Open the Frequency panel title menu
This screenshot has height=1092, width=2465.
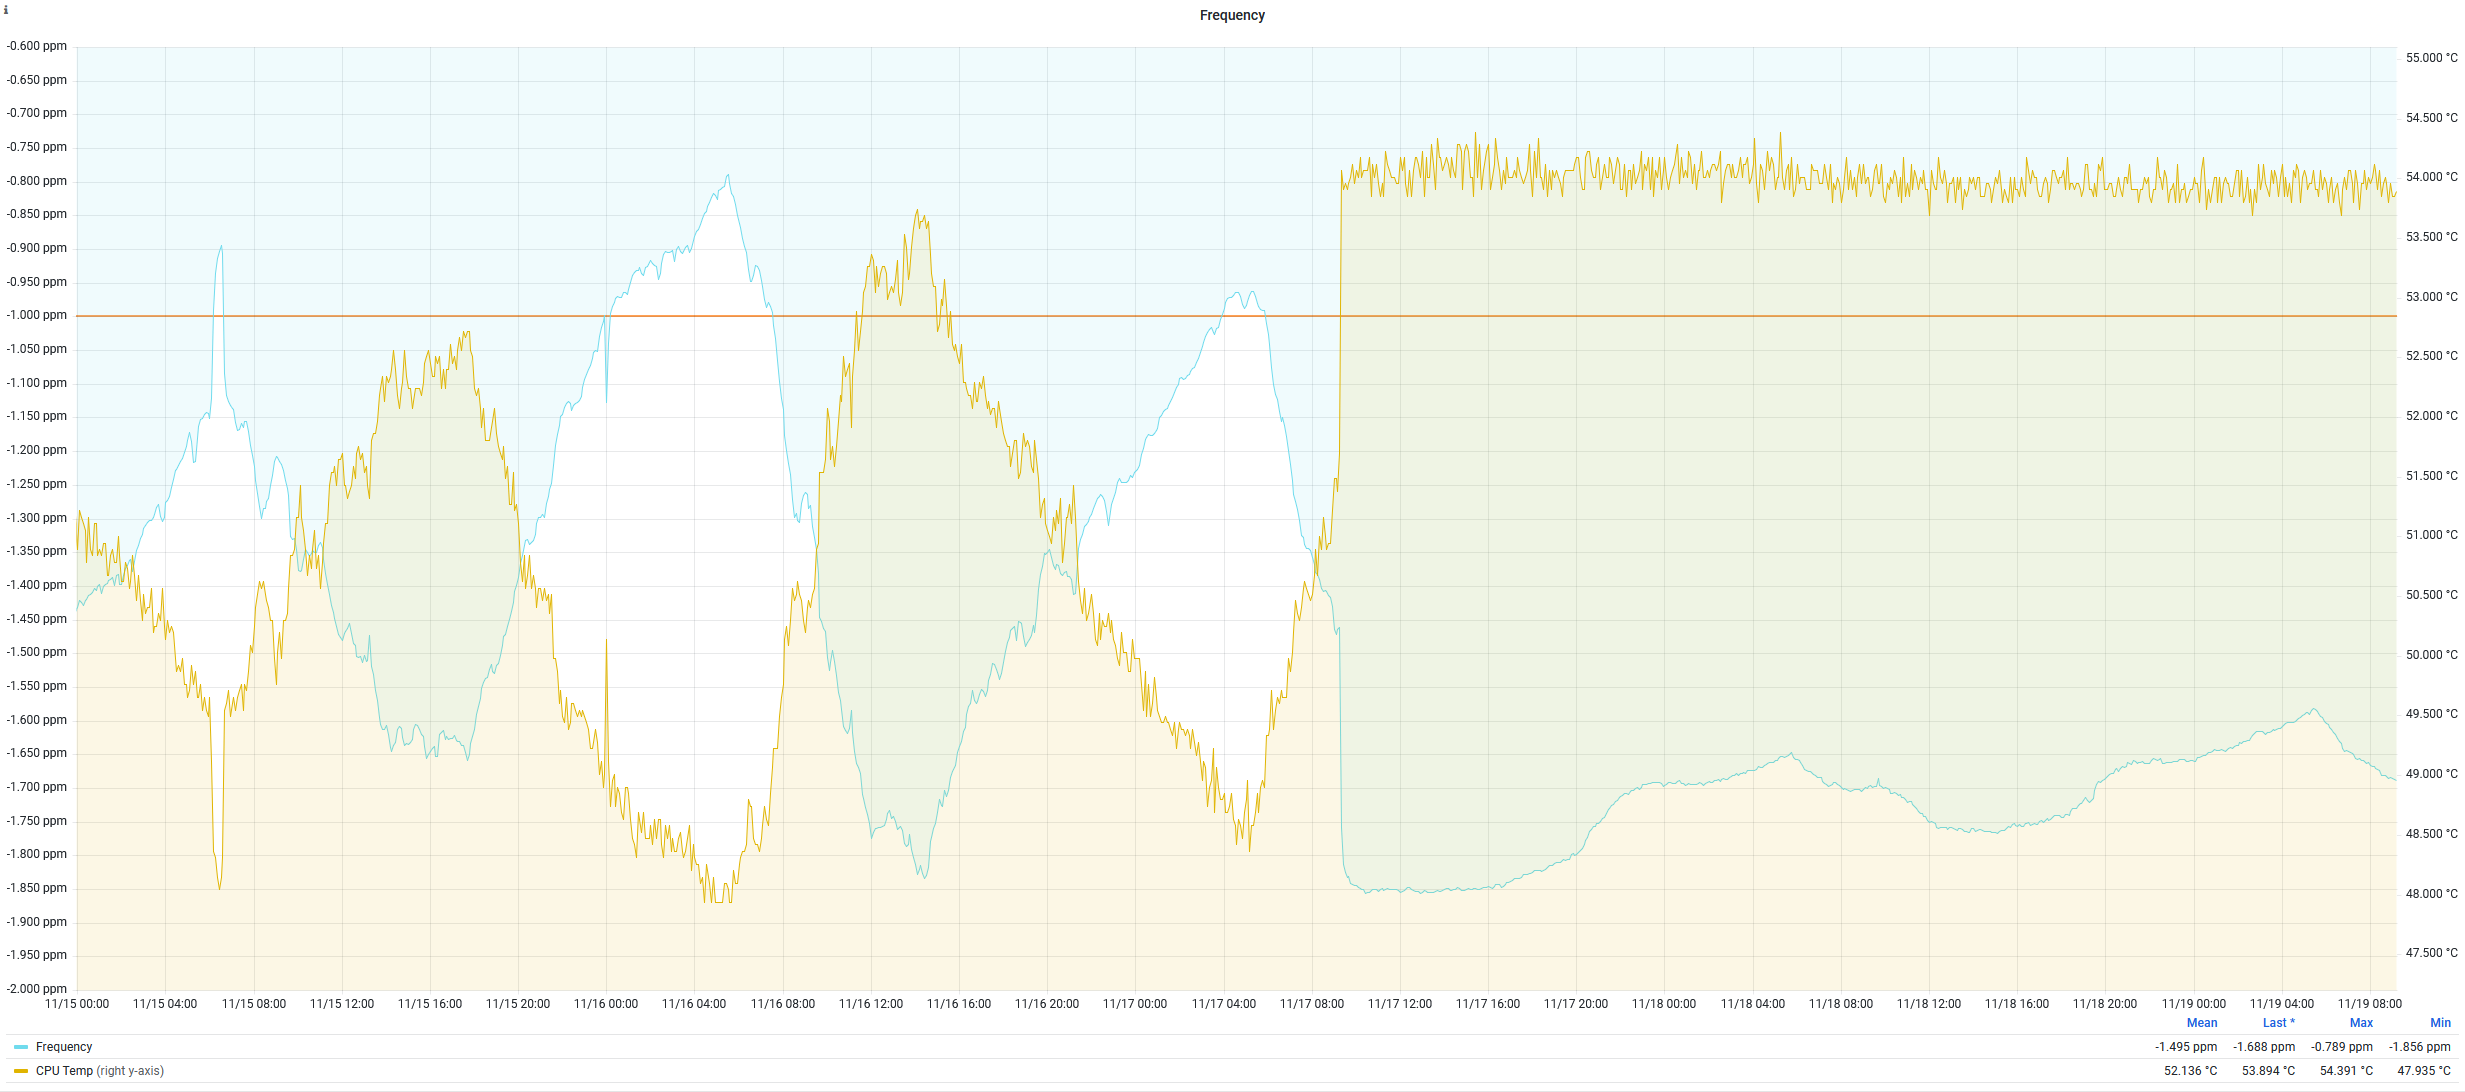(1231, 15)
